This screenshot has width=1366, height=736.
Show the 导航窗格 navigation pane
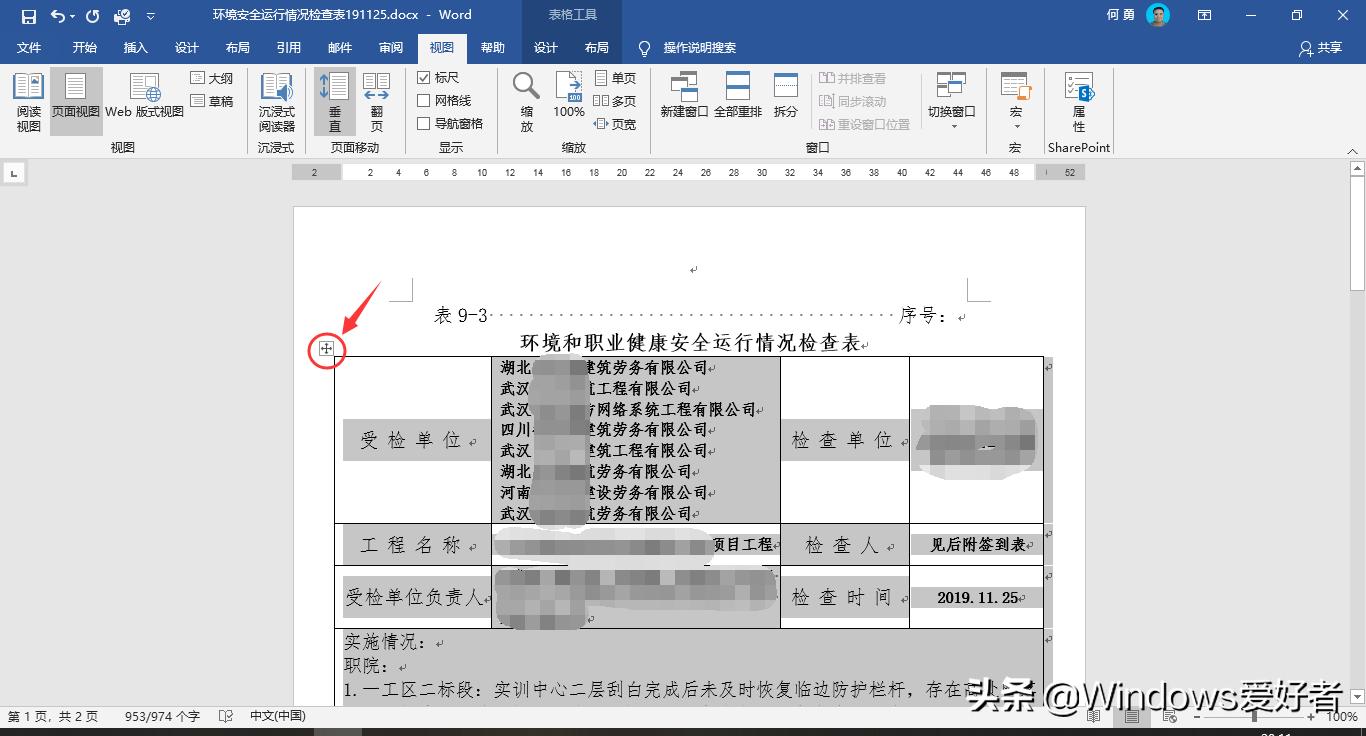pos(424,123)
